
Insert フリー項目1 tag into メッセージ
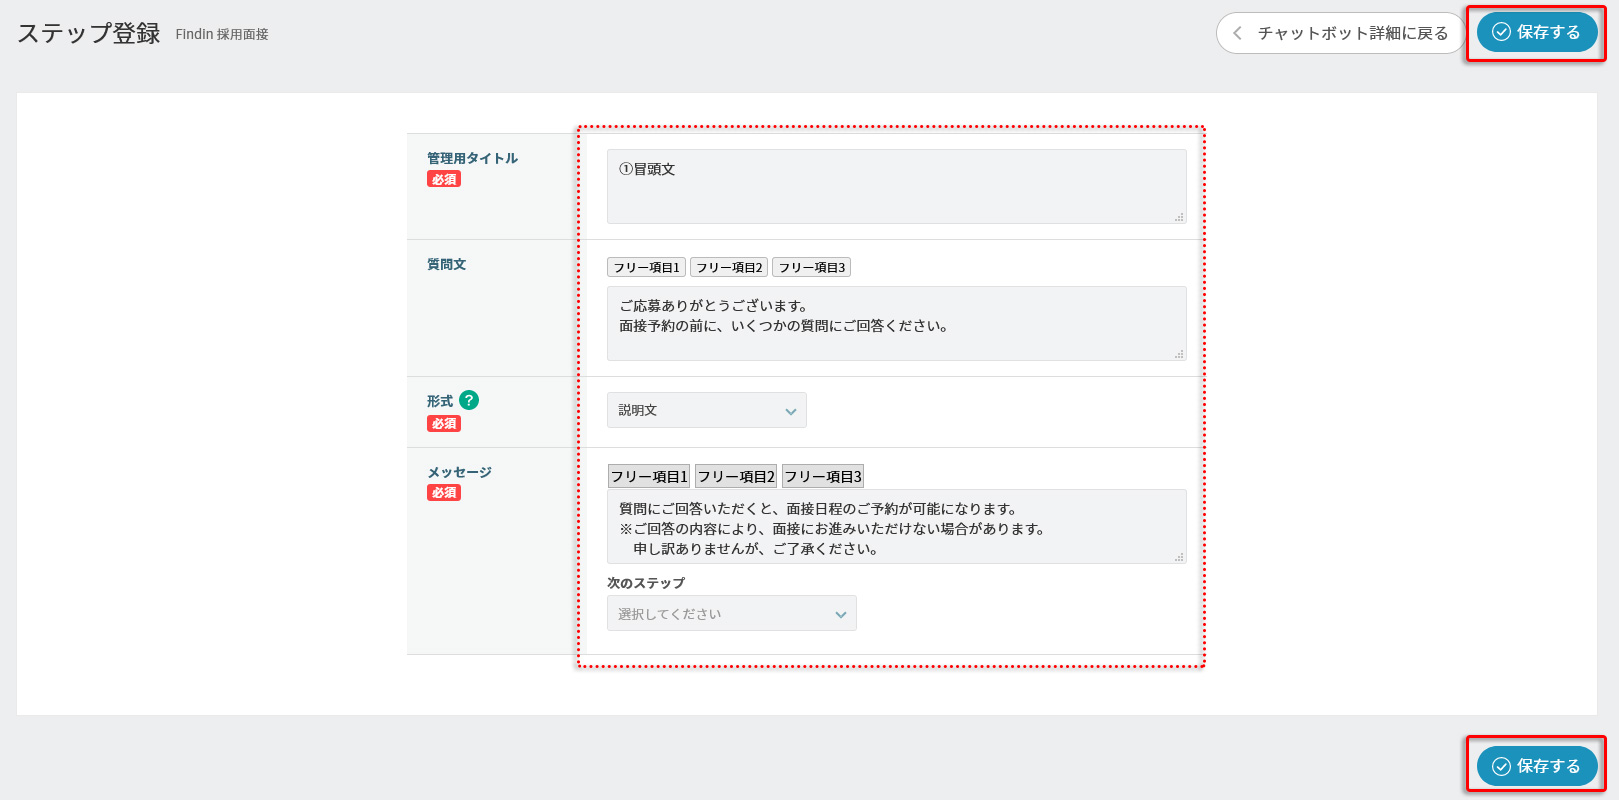point(648,477)
